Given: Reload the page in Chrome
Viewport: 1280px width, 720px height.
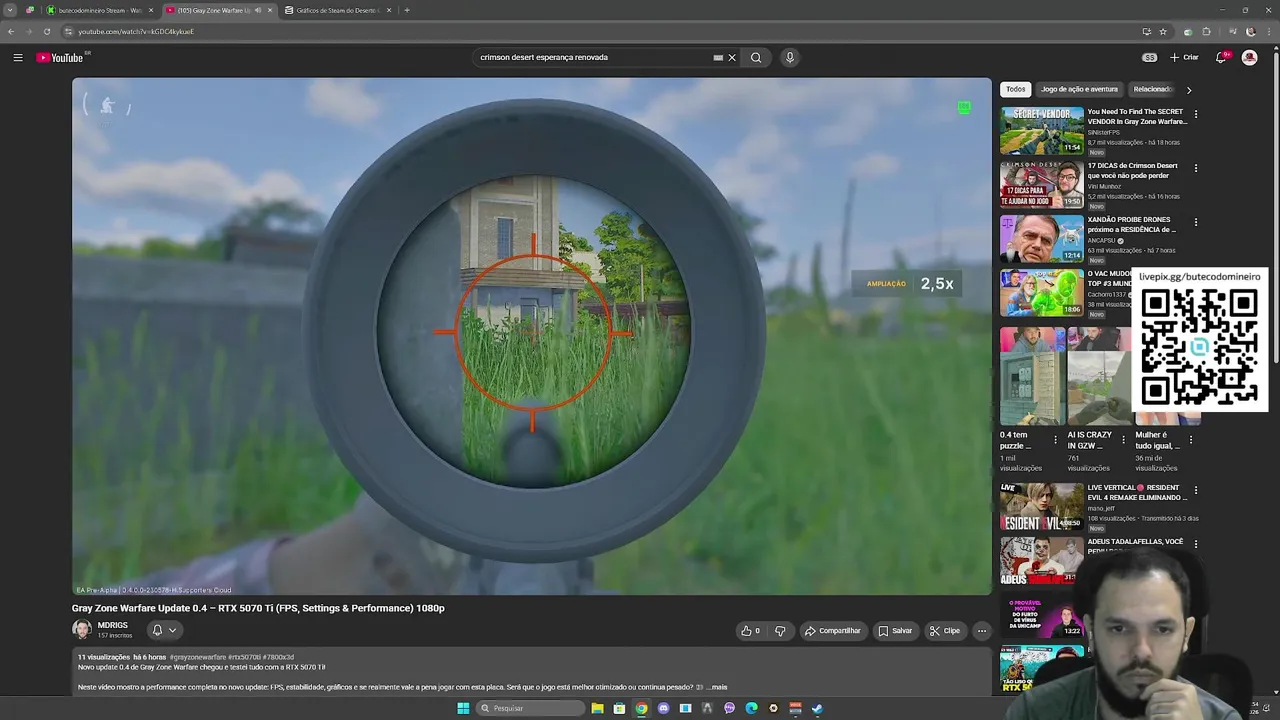Looking at the screenshot, I should (x=47, y=31).
